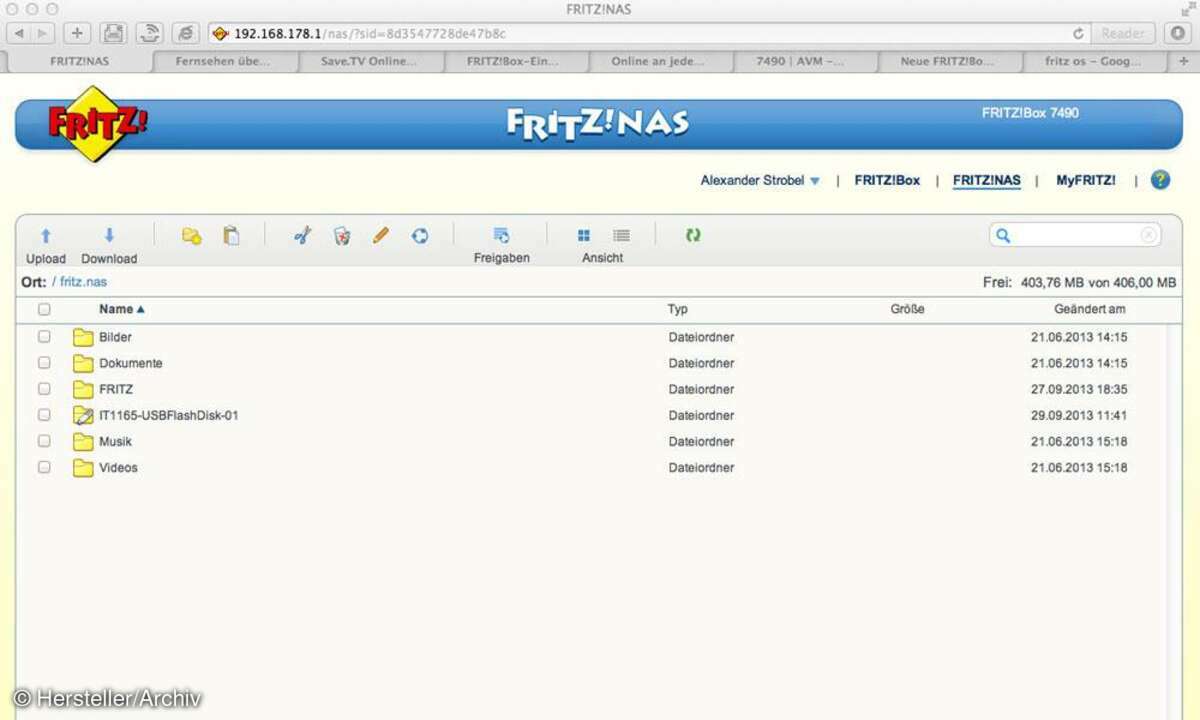1200x720 pixels.
Task: Click the date 27.09.2013 18:35
Action: point(1079,390)
